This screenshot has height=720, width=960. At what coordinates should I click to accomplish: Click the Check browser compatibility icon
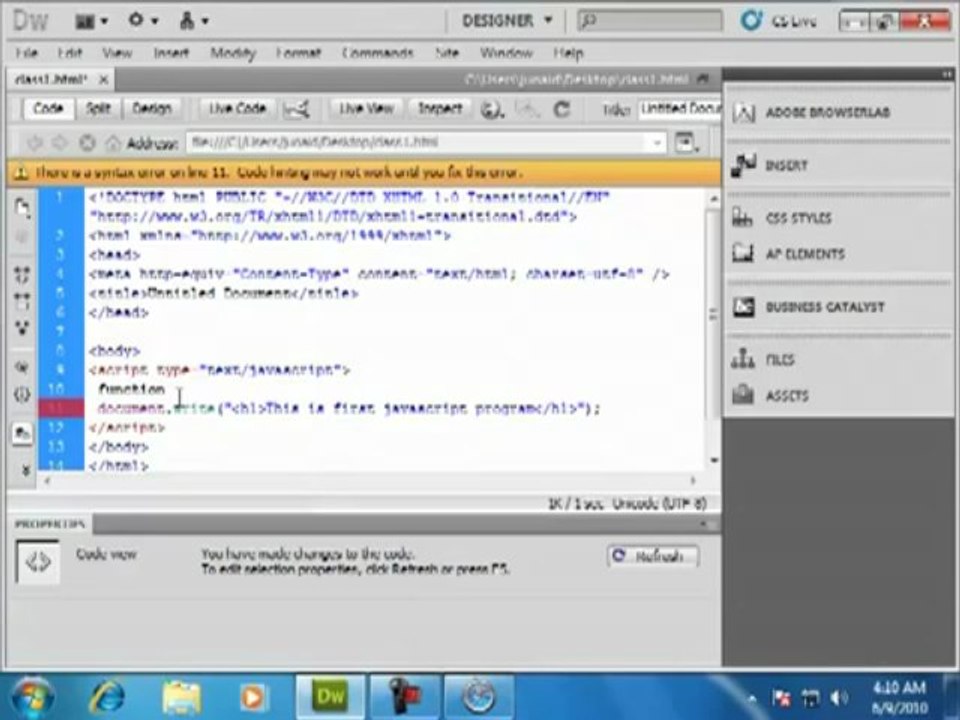(296, 110)
